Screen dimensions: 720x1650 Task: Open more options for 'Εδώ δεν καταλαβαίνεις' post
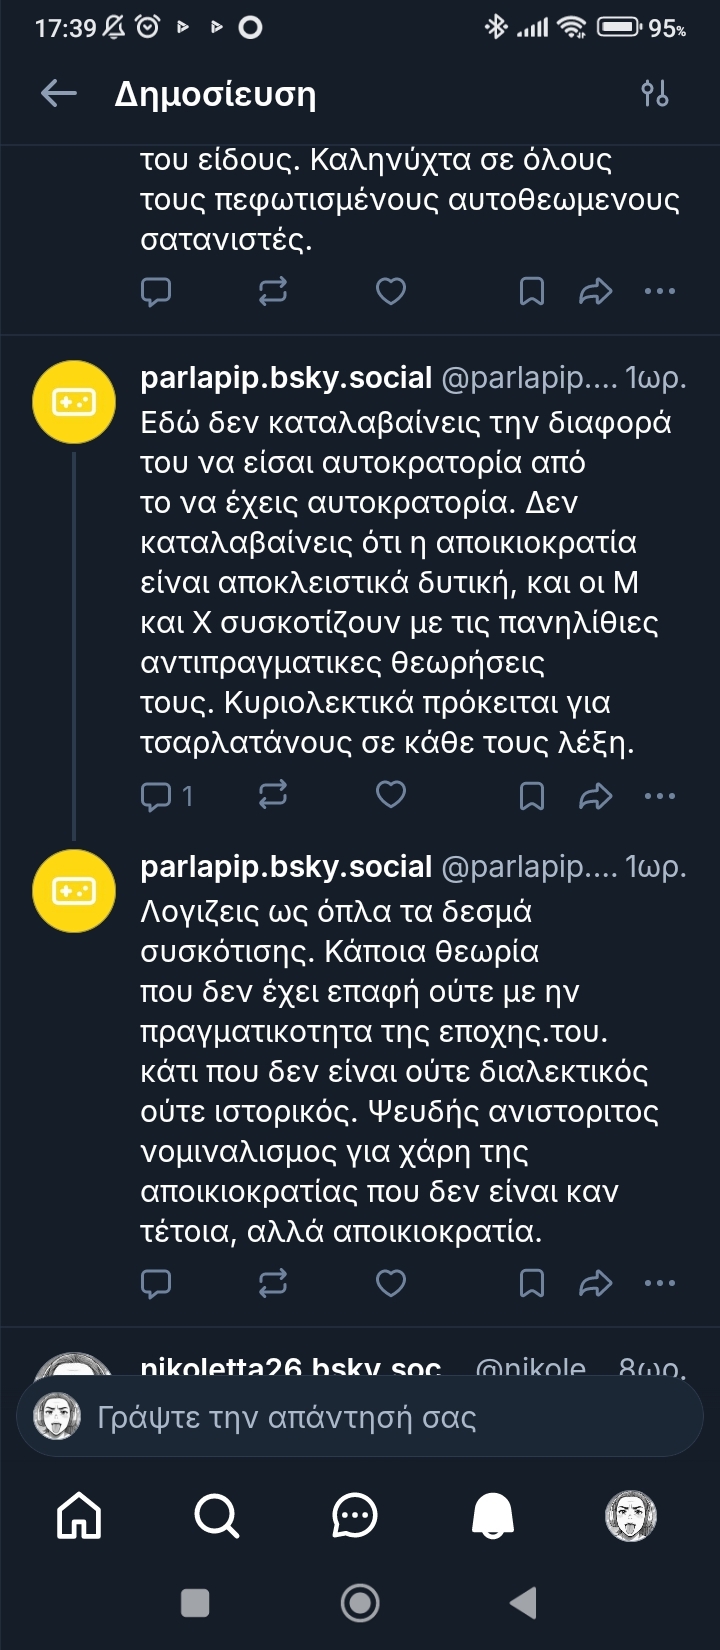pyautogui.click(x=660, y=796)
